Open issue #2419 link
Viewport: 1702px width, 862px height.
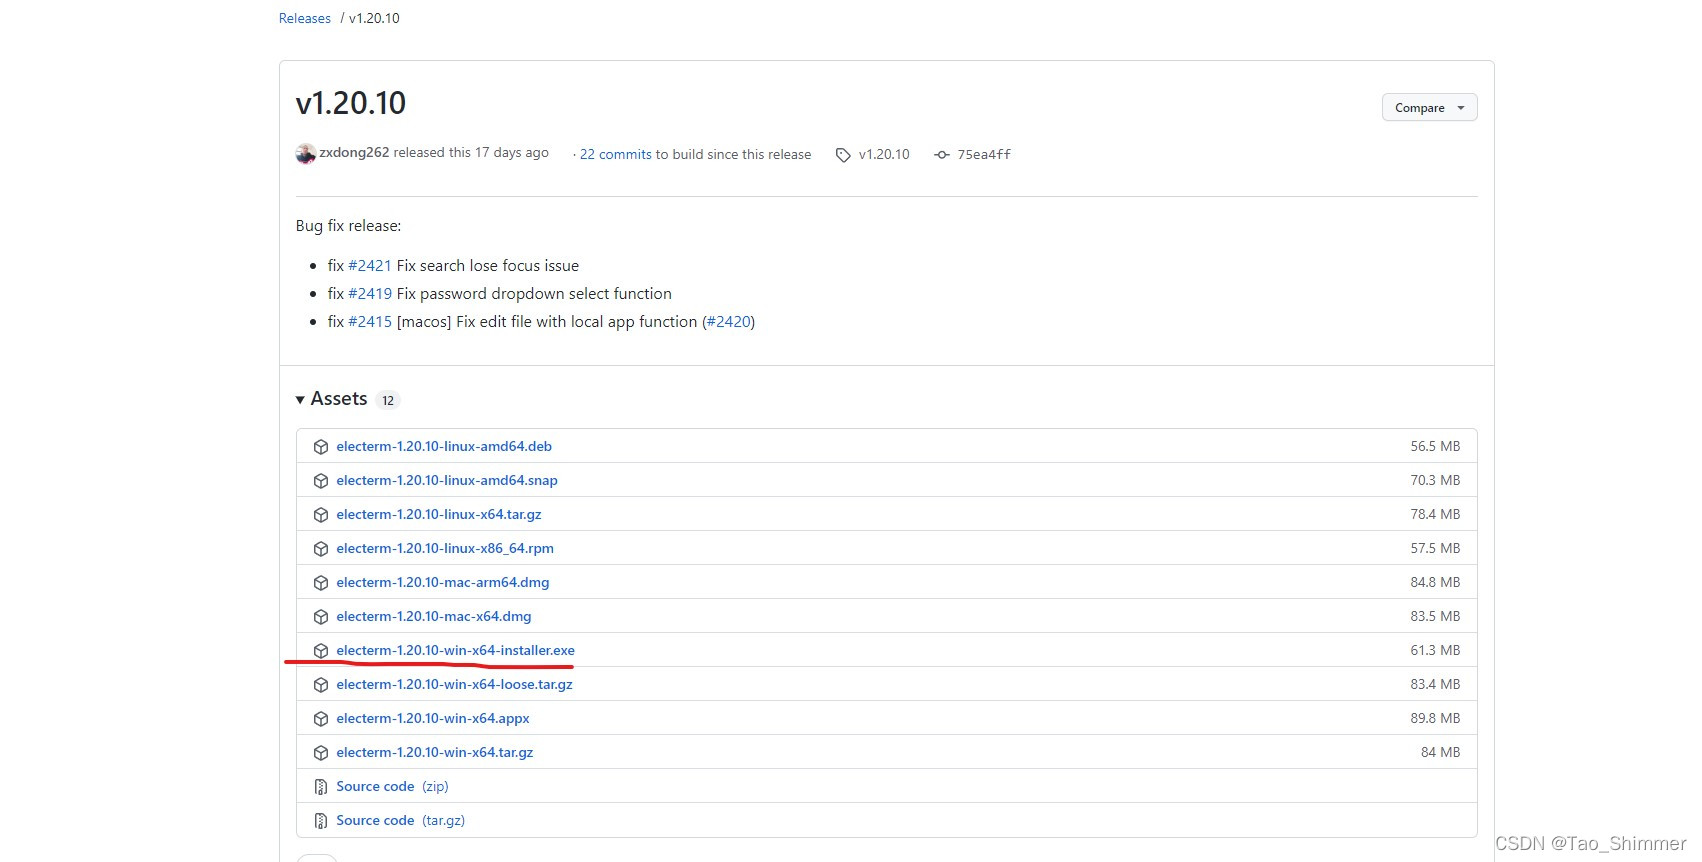[370, 293]
